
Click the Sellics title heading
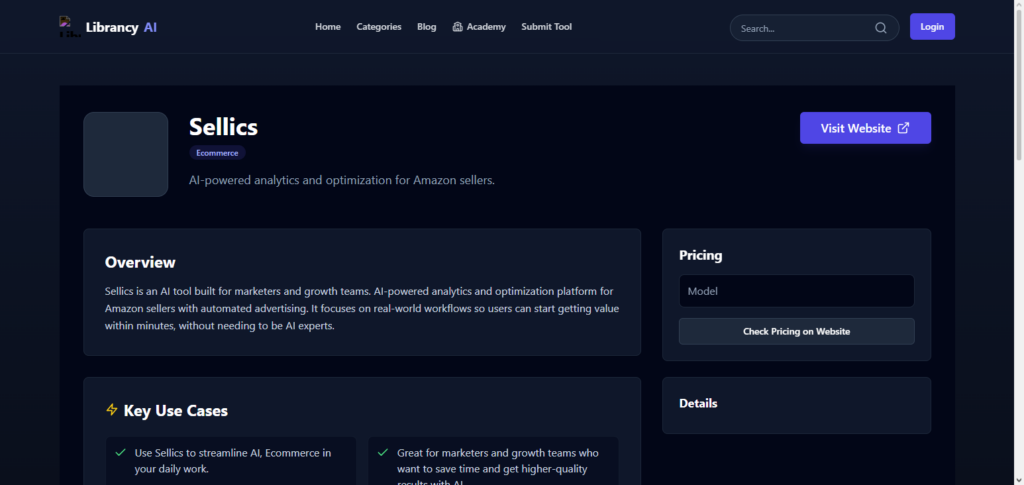[223, 127]
